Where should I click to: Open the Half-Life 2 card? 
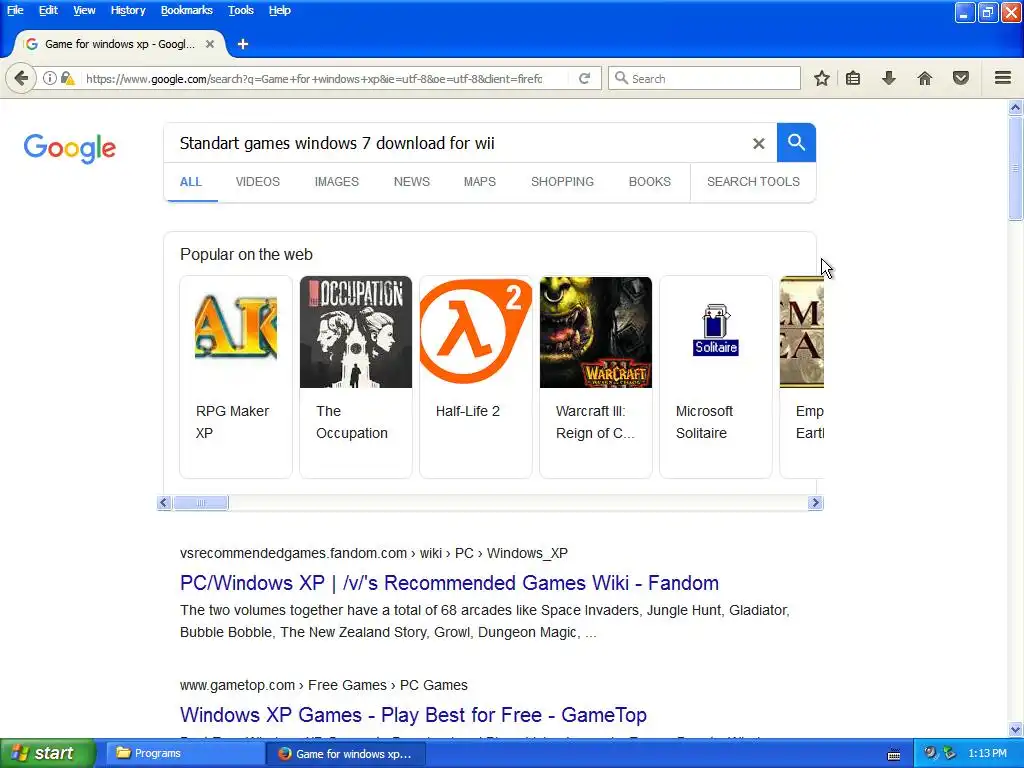(x=475, y=377)
